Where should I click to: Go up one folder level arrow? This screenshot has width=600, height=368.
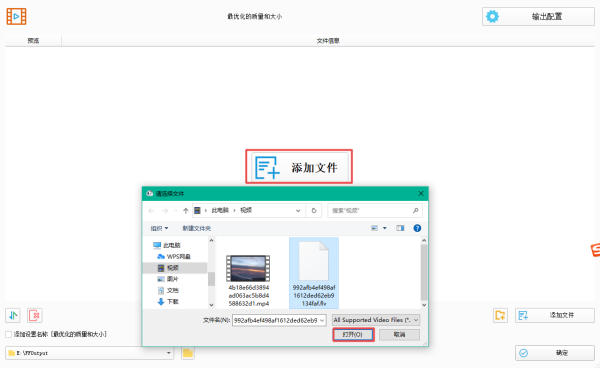click(x=186, y=210)
